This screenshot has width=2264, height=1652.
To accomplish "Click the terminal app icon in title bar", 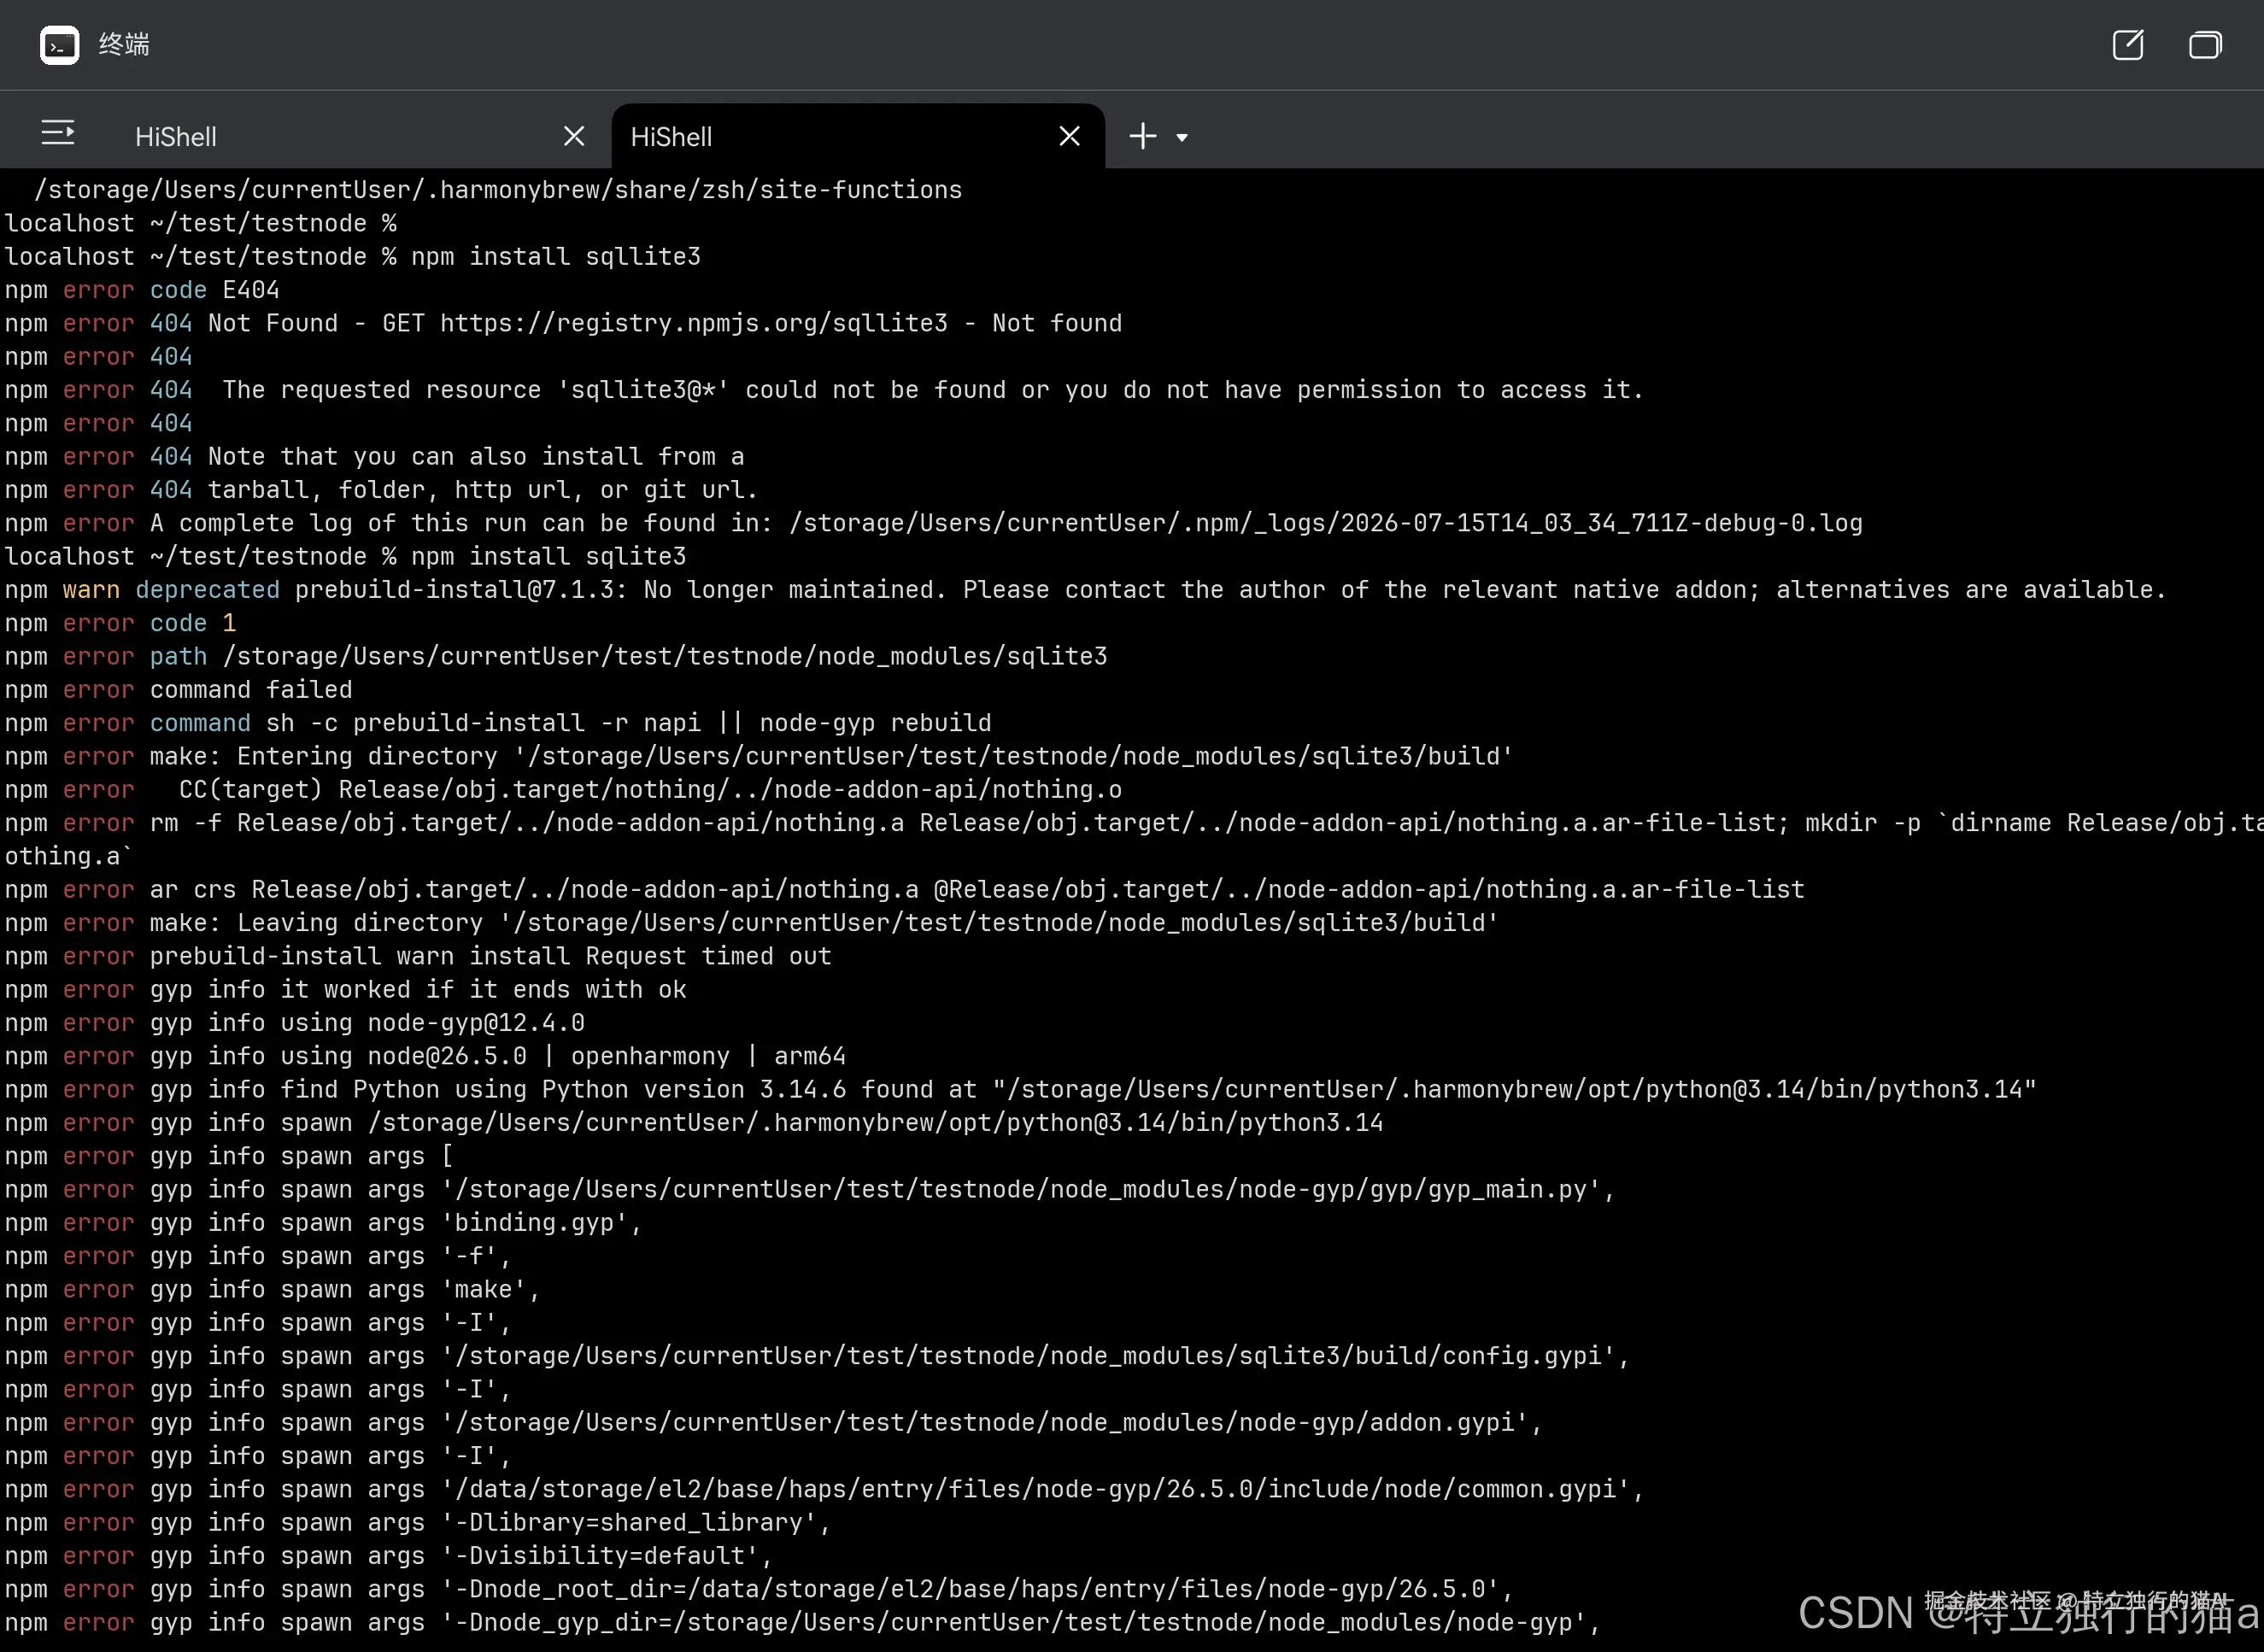I will pyautogui.click(x=59, y=45).
